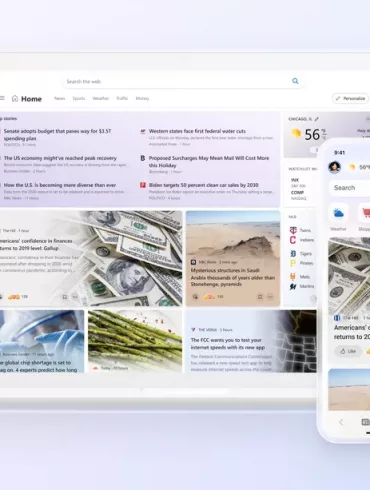Open Weather shortcut on the phone
Image resolution: width=370 pixels, height=490 pixels.
(338, 213)
